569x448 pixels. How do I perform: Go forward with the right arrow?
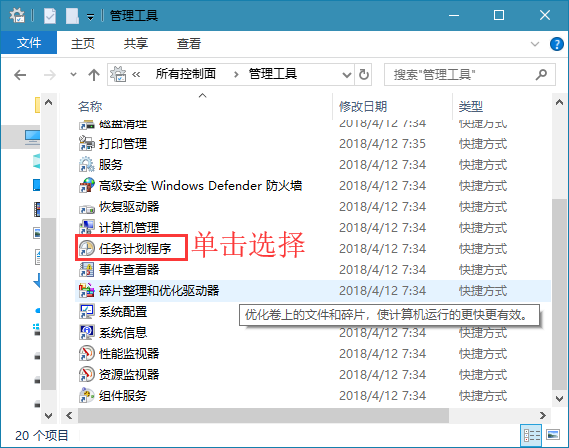(x=50, y=75)
